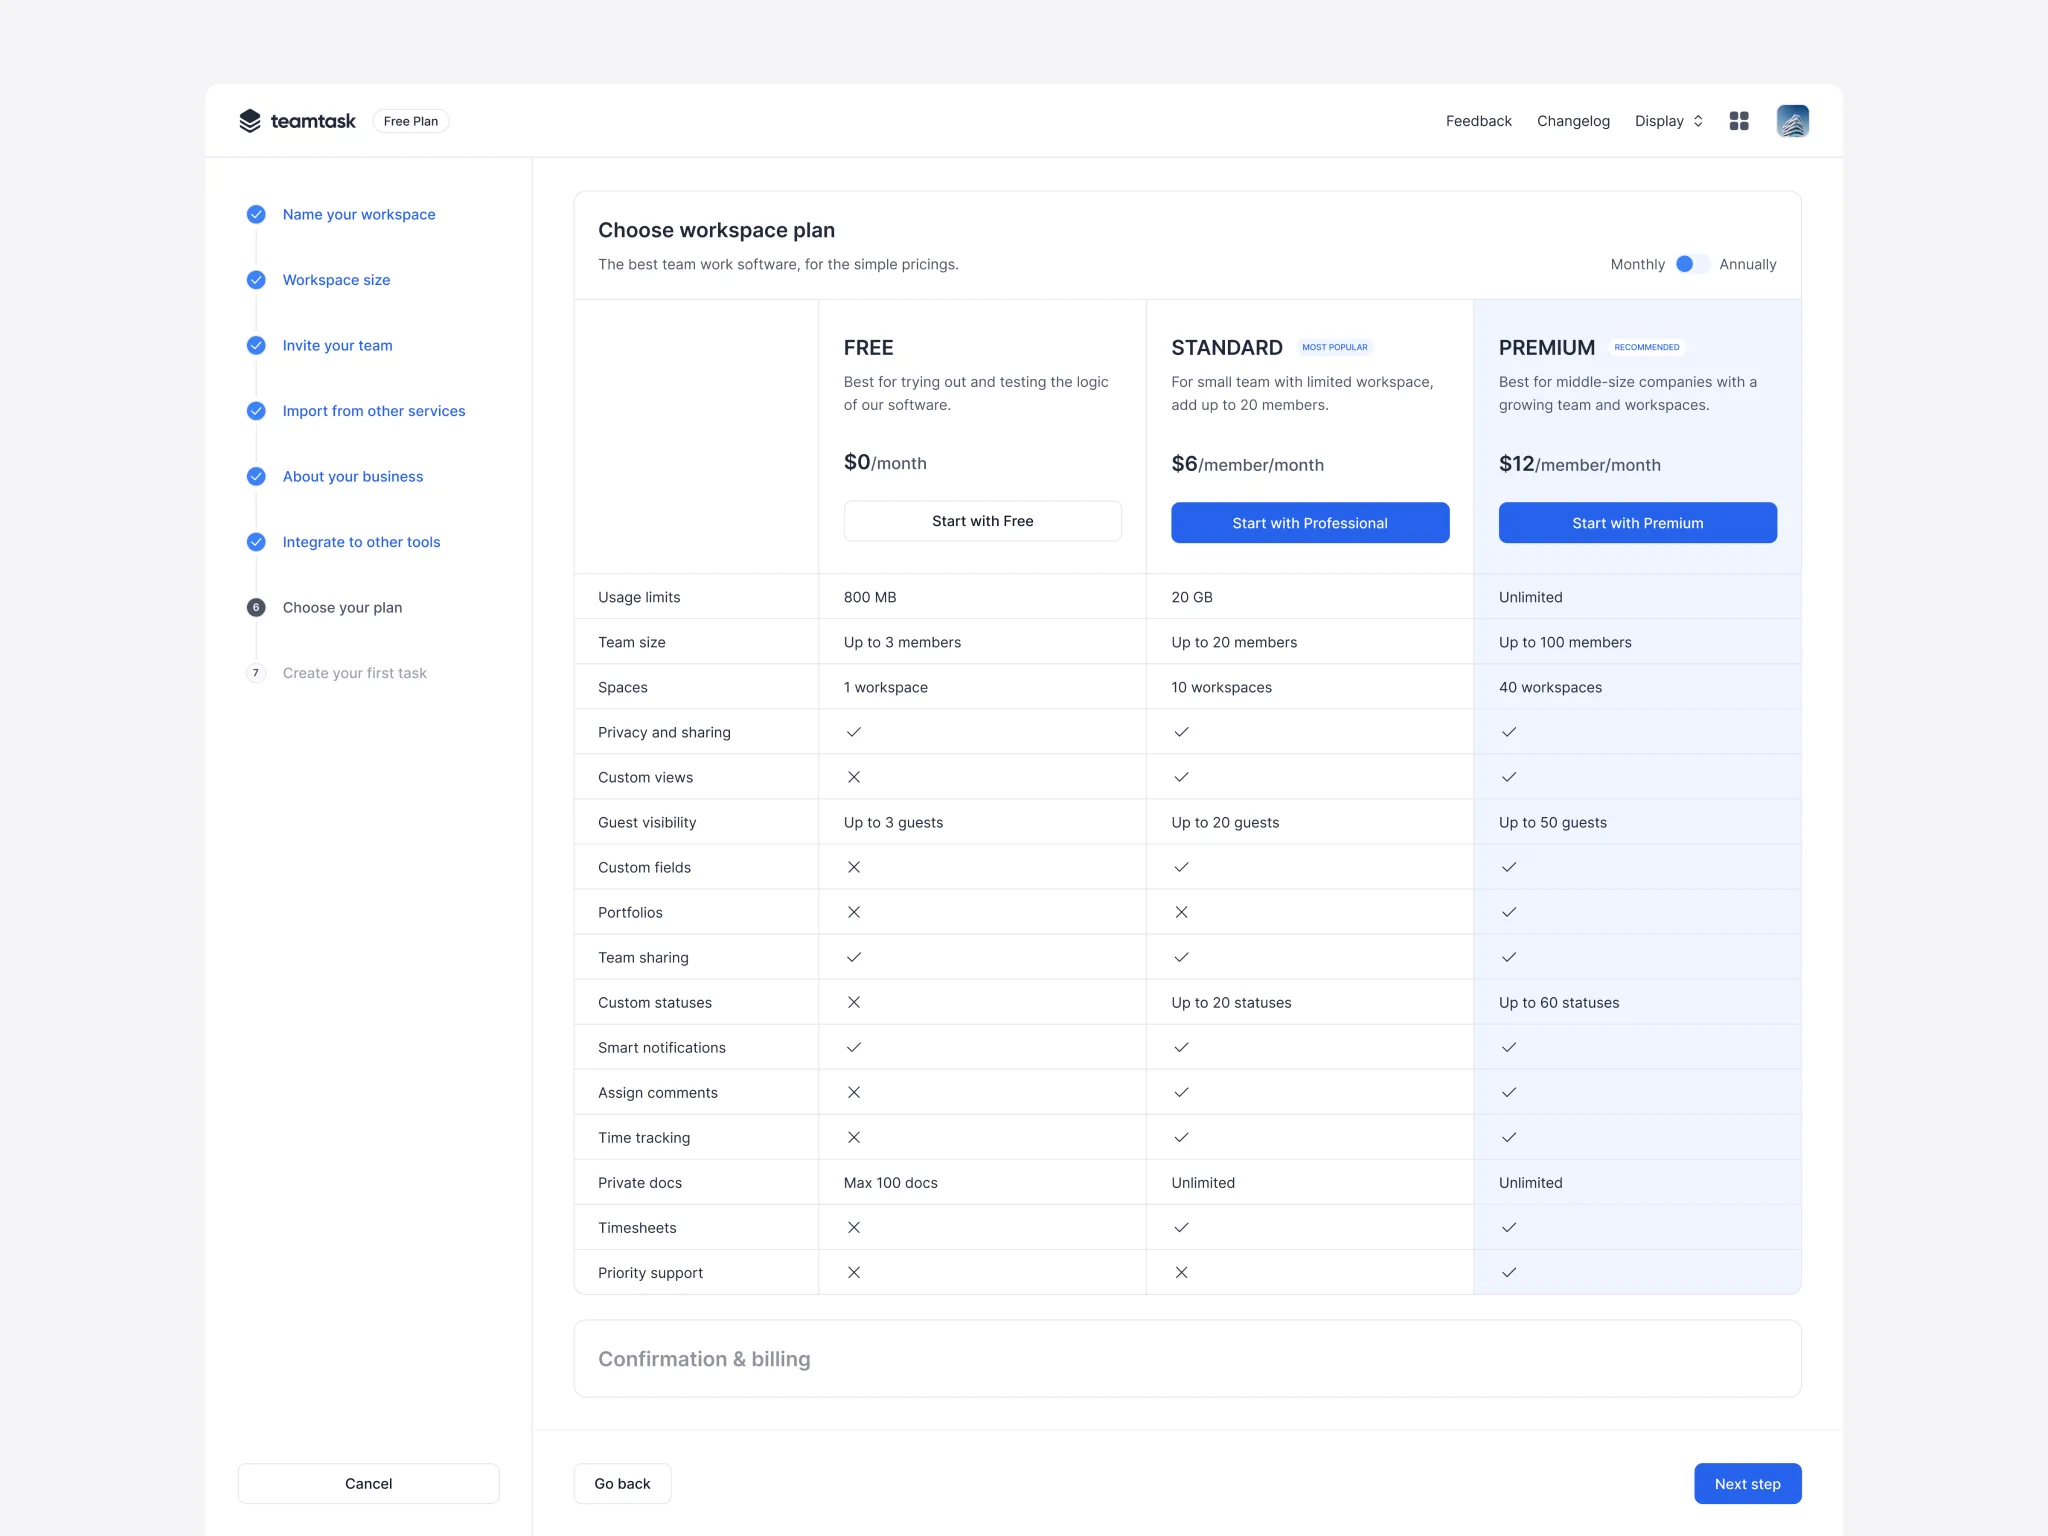Expand Confirmation & billing section
This screenshot has width=2048, height=1536.
point(1187,1359)
